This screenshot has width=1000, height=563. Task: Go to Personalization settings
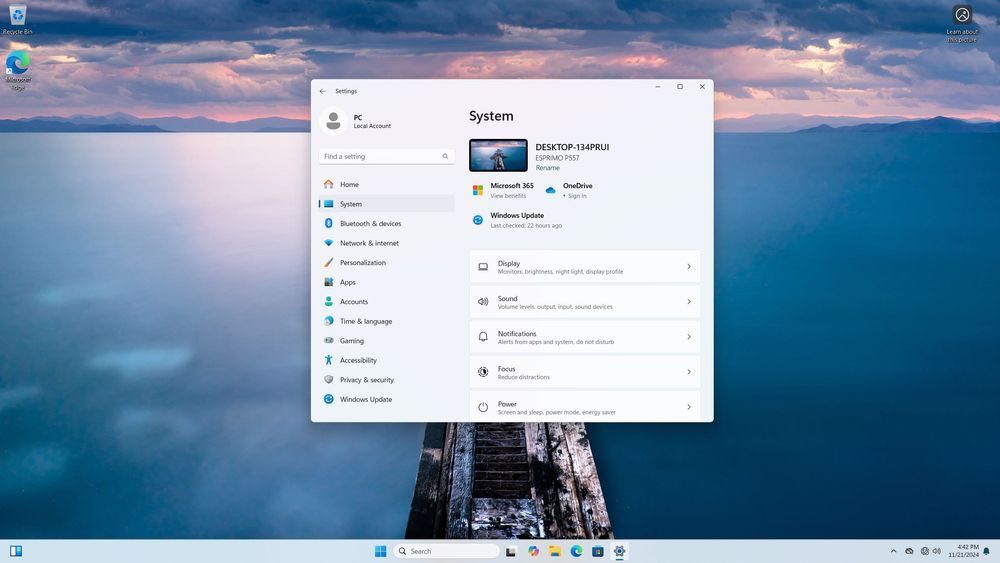tap(386, 263)
